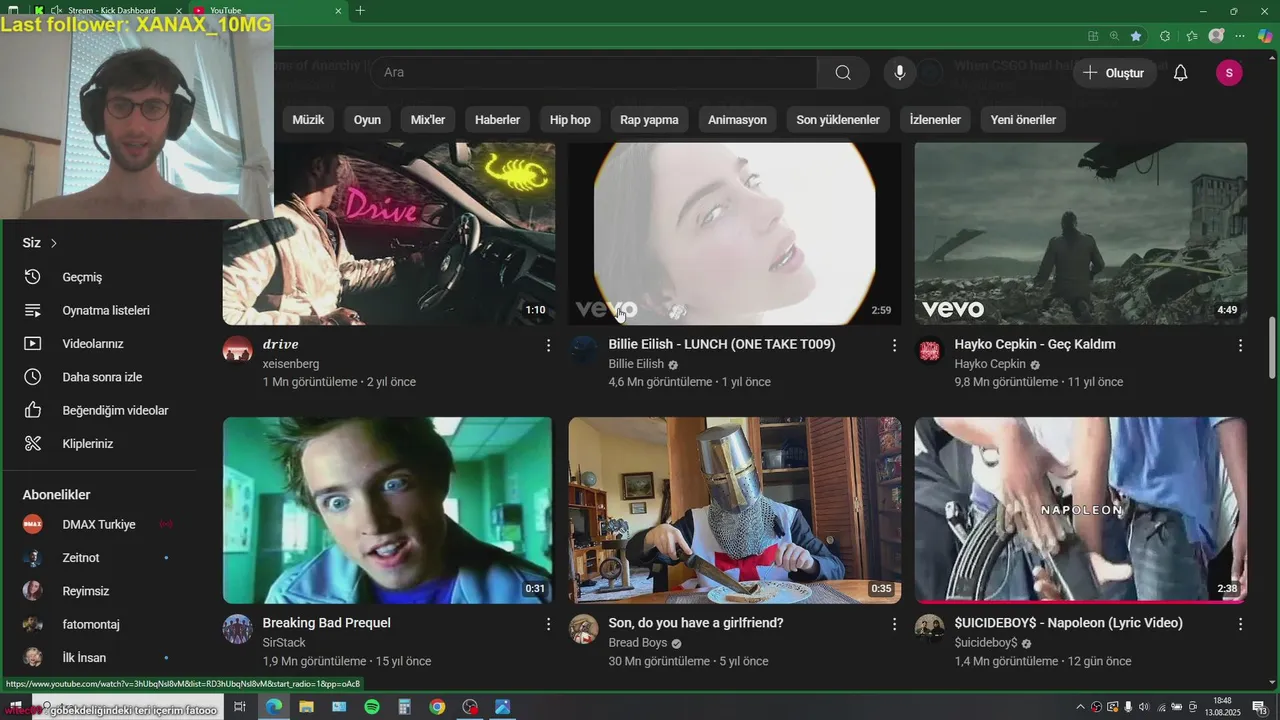The height and width of the screenshot is (720, 1280).
Task: Select the Oyun filter chip
Action: pyautogui.click(x=367, y=120)
